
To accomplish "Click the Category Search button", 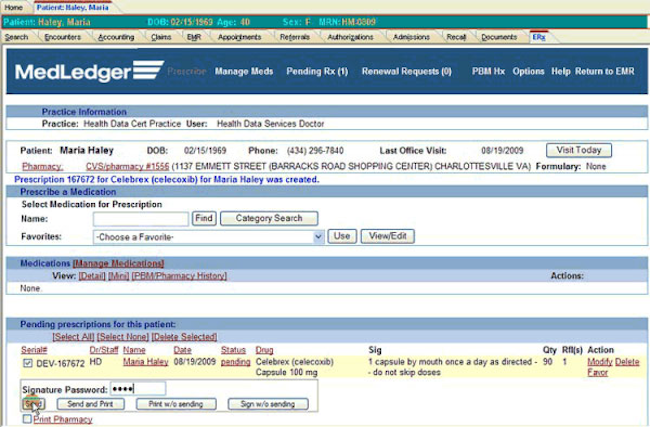I will 268,218.
